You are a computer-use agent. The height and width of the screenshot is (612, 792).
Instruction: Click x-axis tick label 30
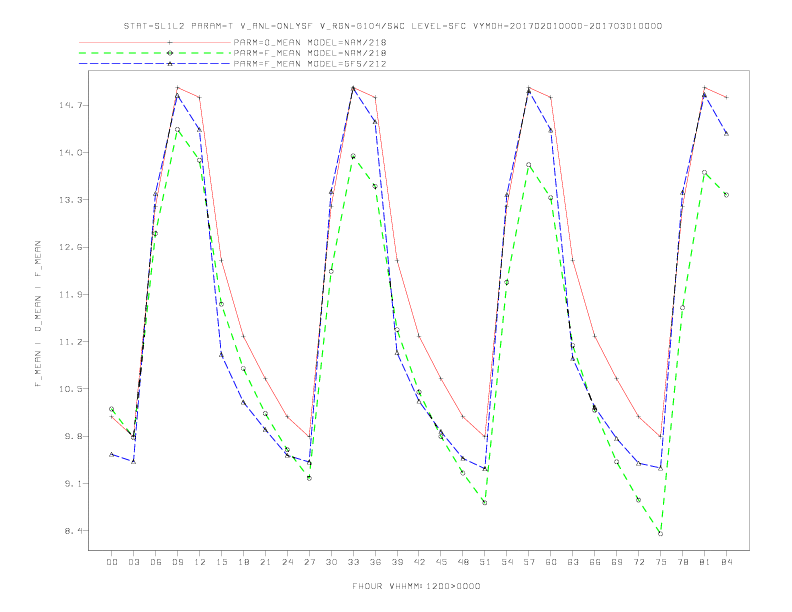(331, 562)
